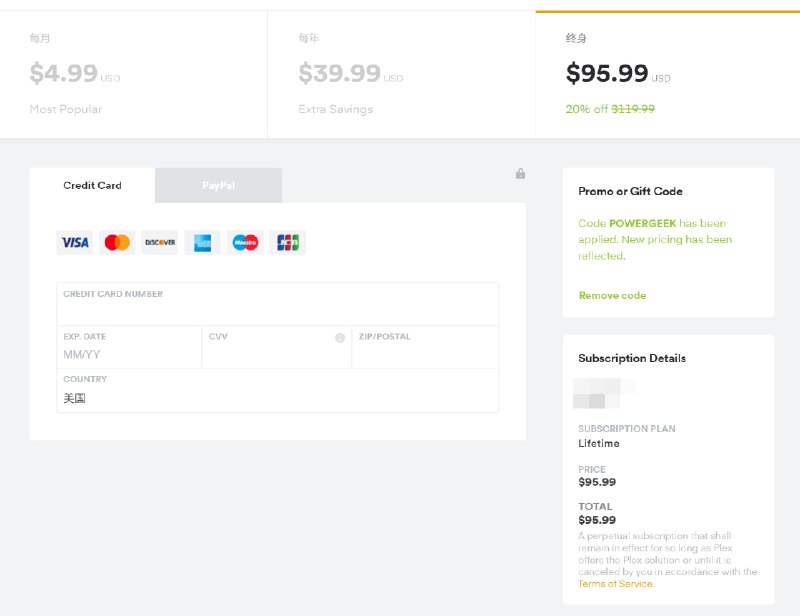Focus the Credit Card Number field
Viewport: 800px width, 616px height.
pos(277,311)
